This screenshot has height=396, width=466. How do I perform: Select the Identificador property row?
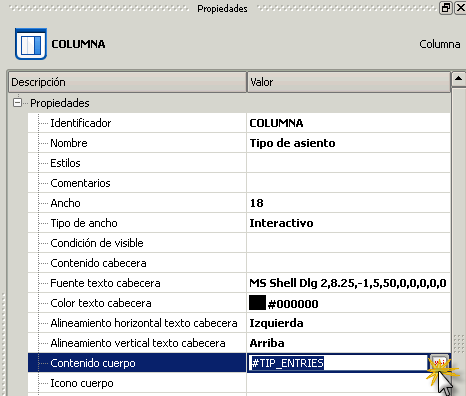pos(239,123)
